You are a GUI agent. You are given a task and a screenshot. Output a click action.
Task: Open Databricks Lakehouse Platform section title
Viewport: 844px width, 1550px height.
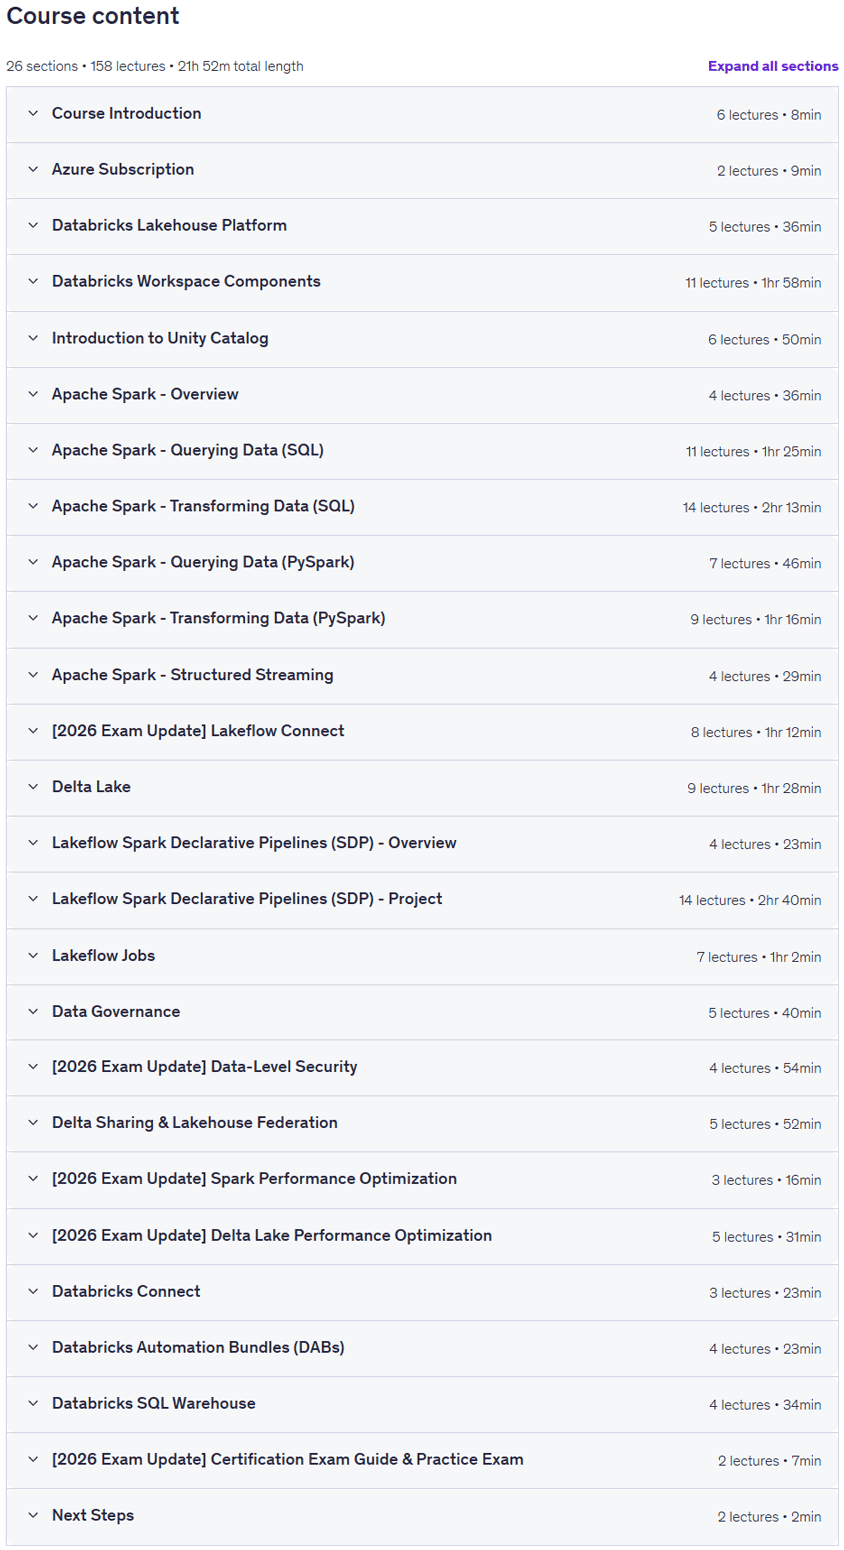point(169,226)
